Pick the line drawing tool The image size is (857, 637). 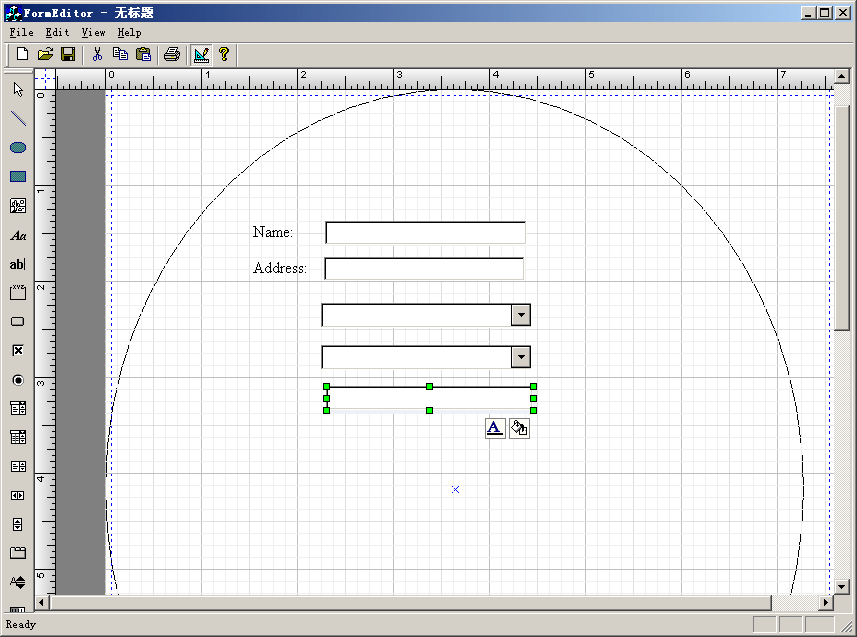[x=18, y=119]
